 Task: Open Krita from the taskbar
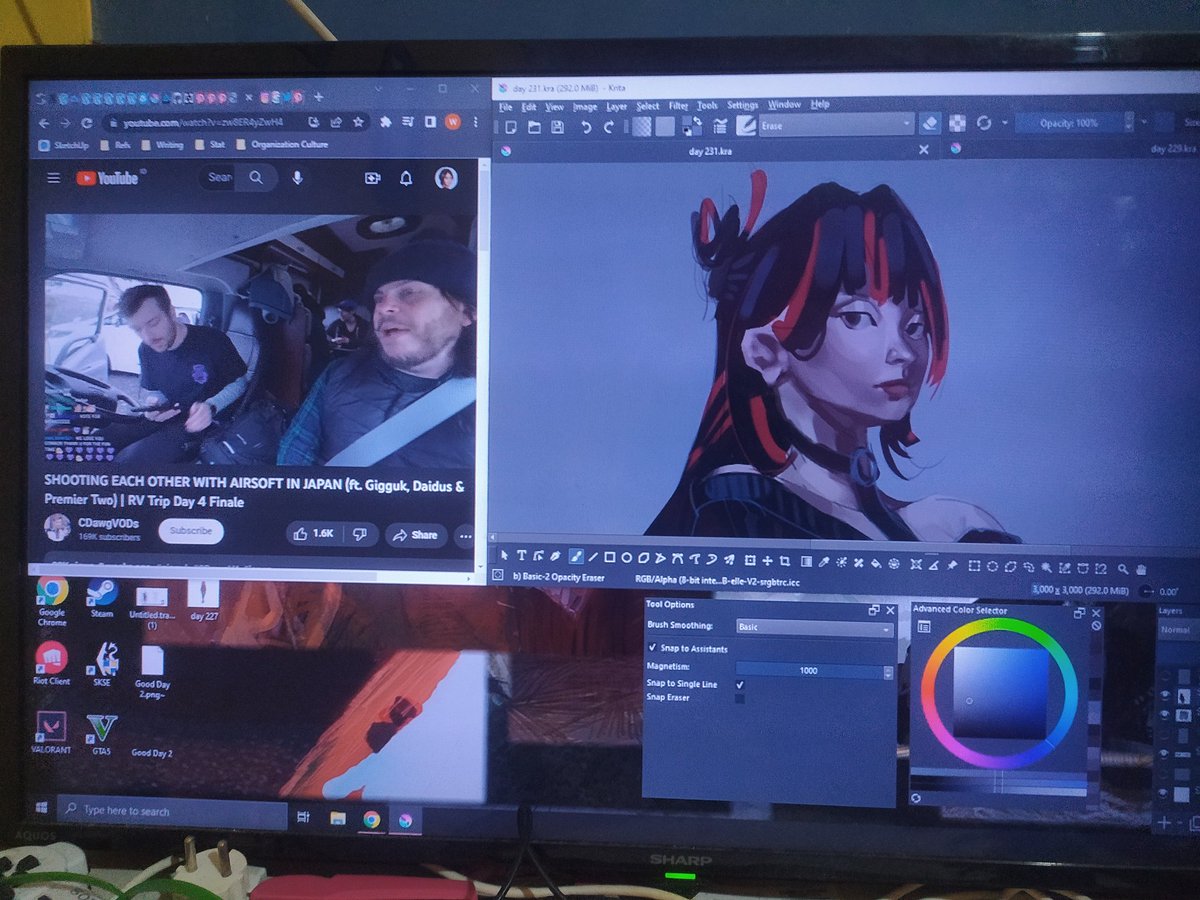click(405, 820)
